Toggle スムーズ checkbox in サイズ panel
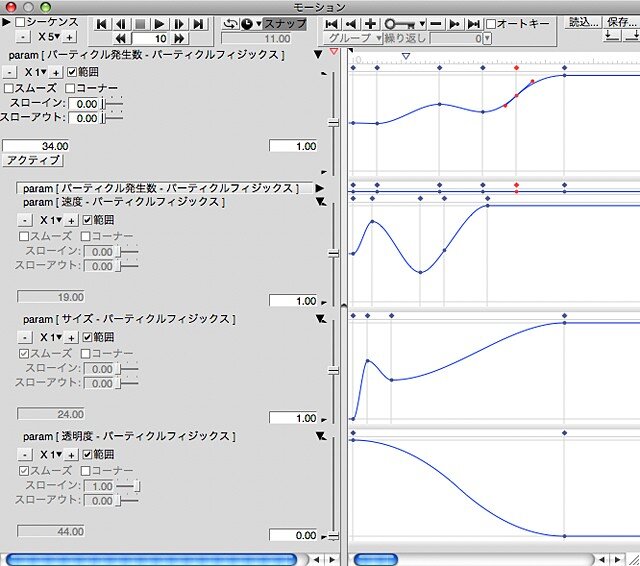Image resolution: width=640 pixels, height=566 pixels. [24, 353]
